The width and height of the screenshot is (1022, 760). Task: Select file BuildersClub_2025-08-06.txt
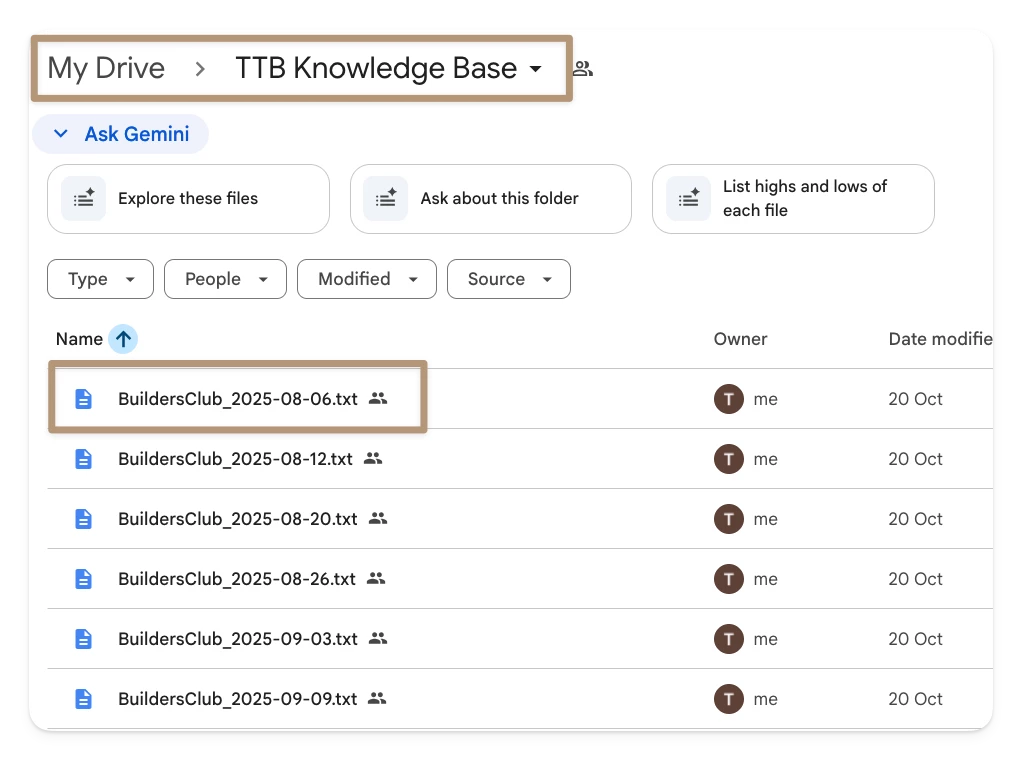pyautogui.click(x=238, y=399)
